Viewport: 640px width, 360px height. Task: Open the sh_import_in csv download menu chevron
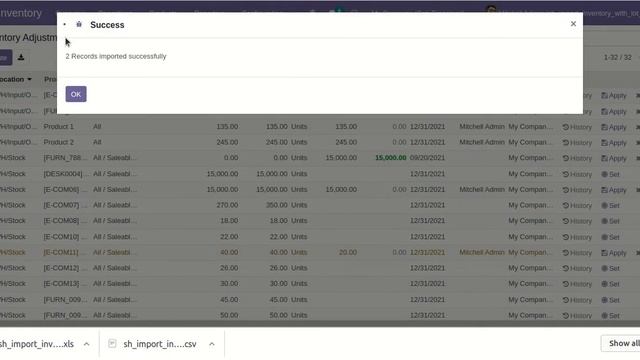(211, 344)
